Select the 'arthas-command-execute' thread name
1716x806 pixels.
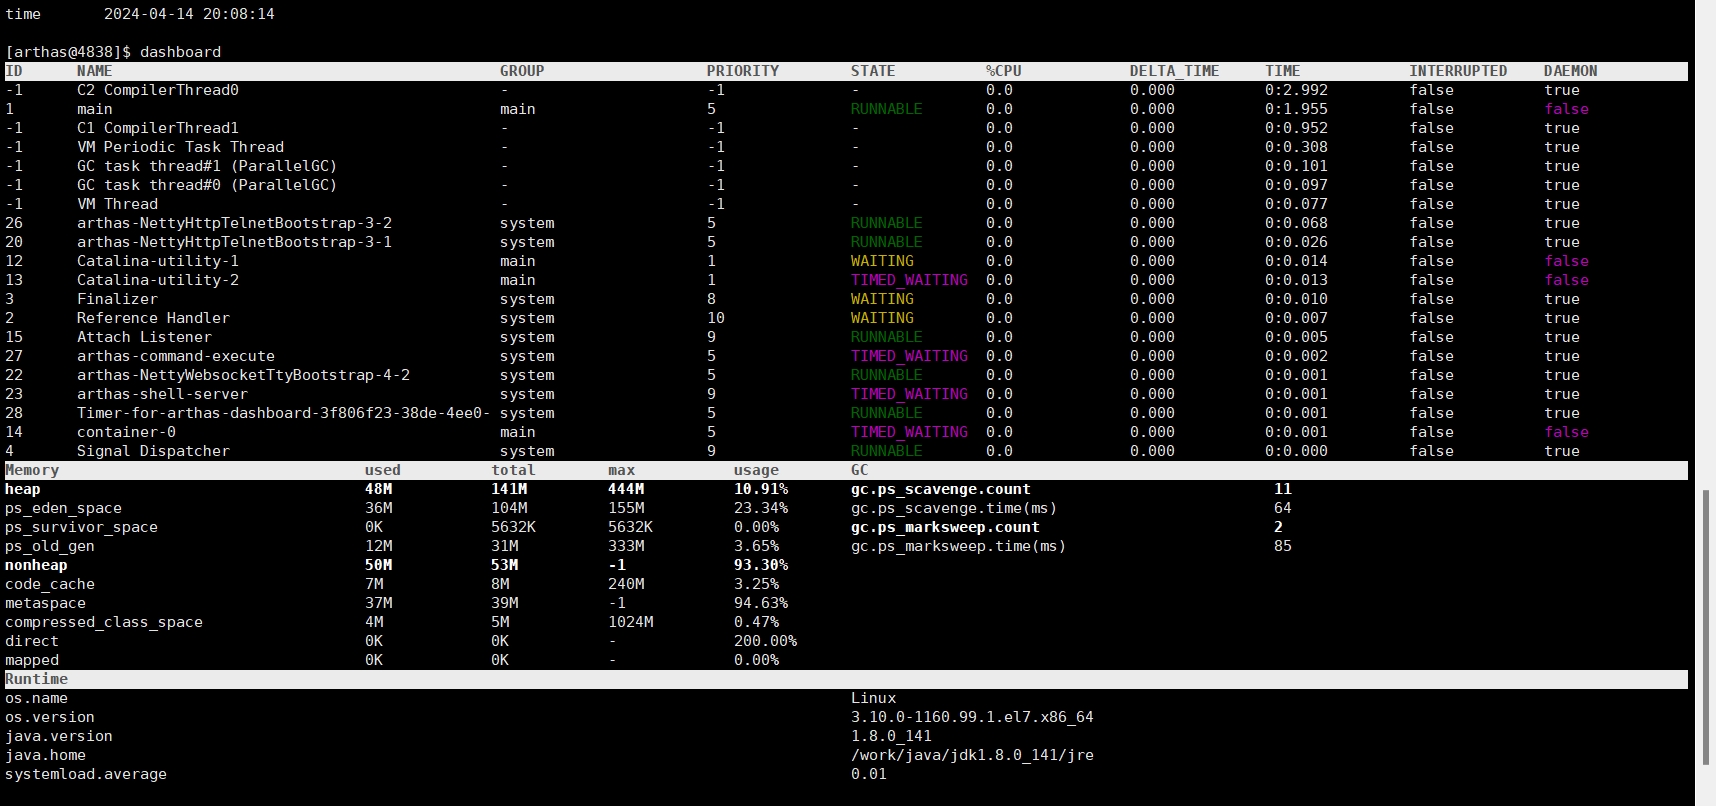point(176,356)
